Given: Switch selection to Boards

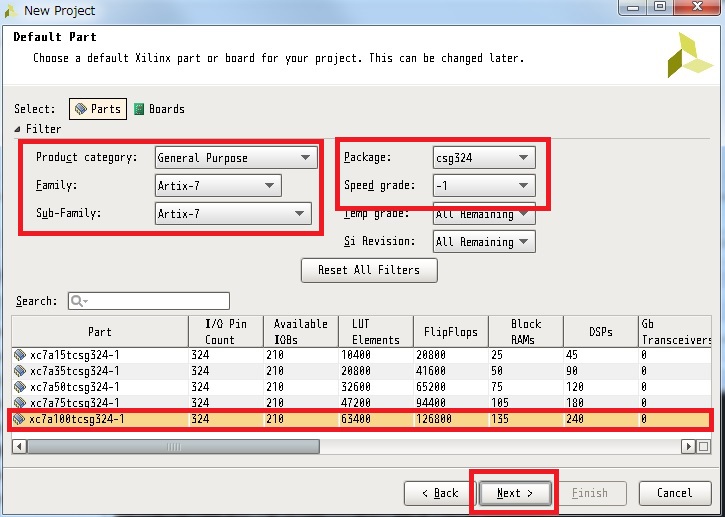Looking at the screenshot, I should tap(159, 109).
